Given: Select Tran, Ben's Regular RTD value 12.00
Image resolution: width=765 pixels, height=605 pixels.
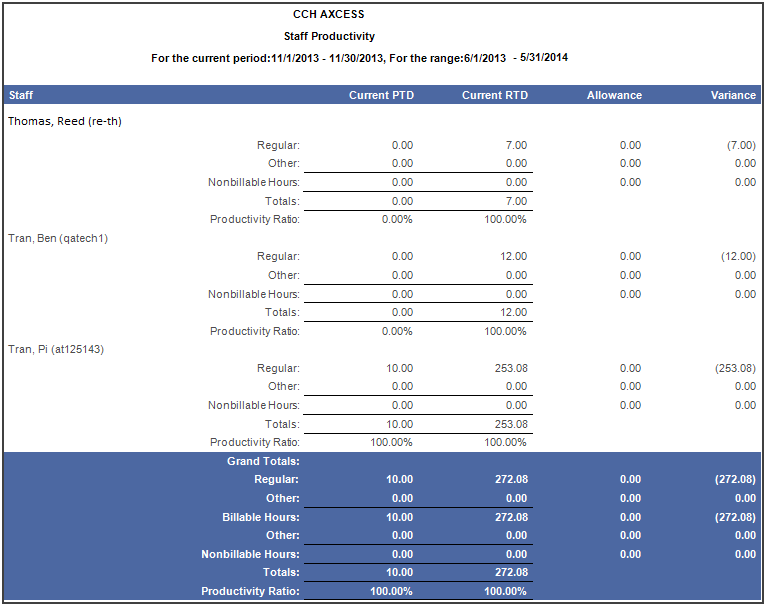Looking at the screenshot, I should 514,256.
